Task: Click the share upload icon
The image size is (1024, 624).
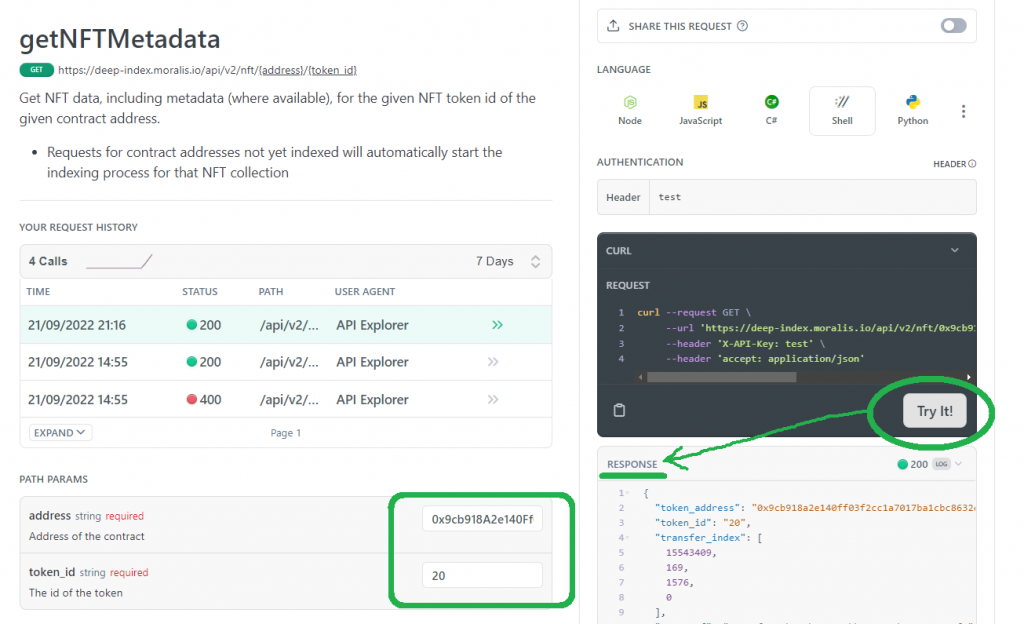Action: tap(613, 25)
